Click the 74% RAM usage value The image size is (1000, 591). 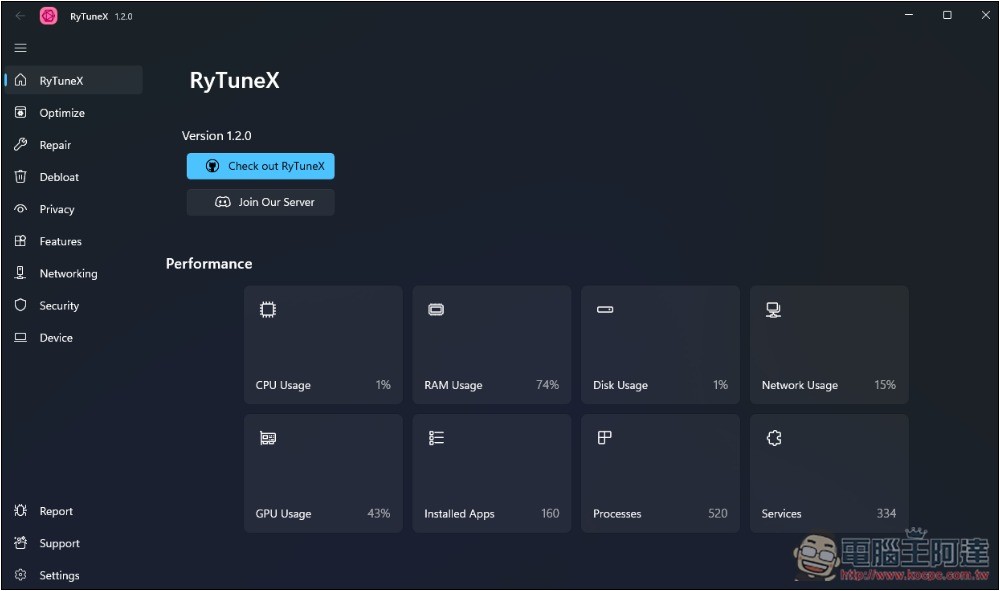coord(547,384)
